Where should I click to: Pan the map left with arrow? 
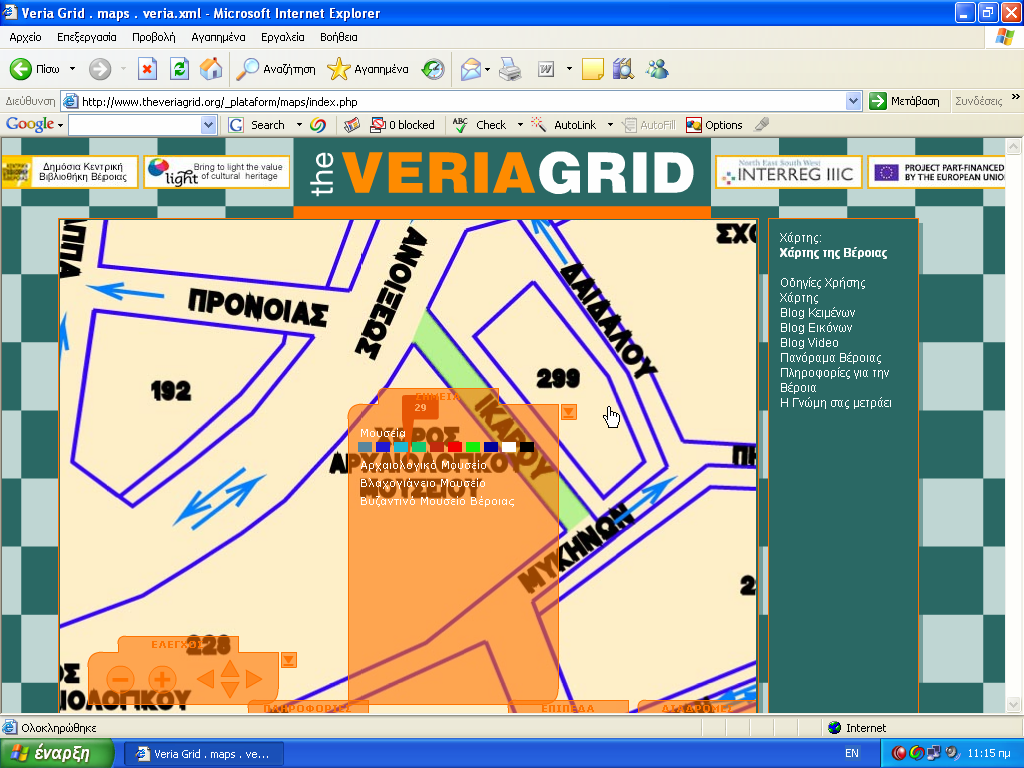tap(205, 679)
